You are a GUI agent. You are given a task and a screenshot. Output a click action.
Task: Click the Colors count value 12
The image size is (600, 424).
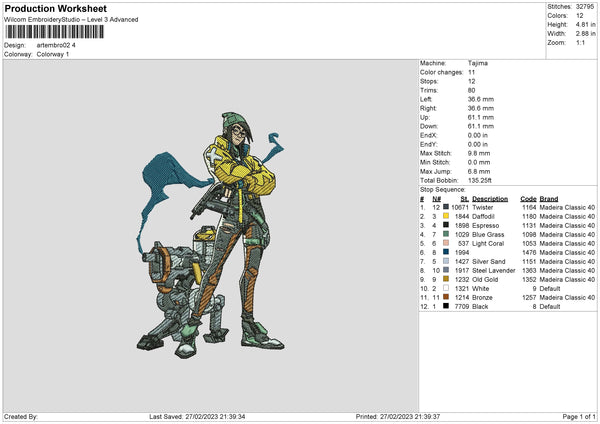point(579,16)
